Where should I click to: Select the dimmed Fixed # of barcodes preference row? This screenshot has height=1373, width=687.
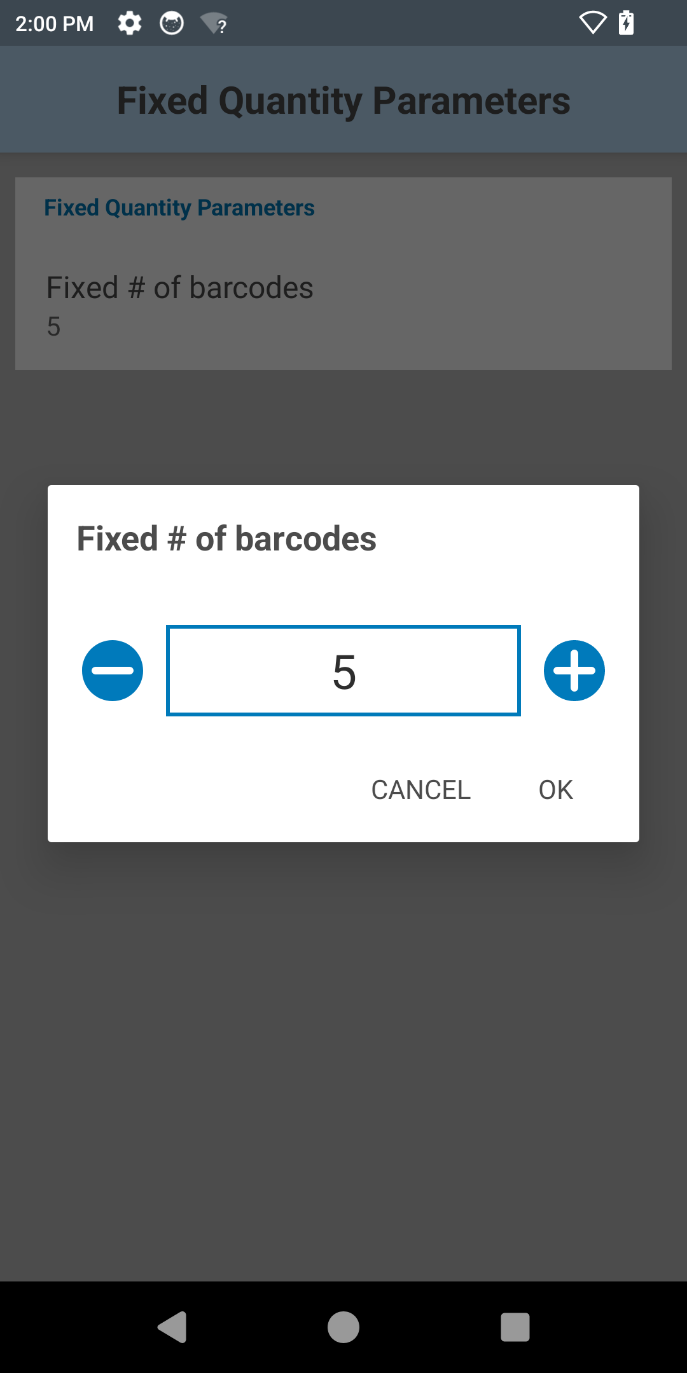tap(343, 305)
